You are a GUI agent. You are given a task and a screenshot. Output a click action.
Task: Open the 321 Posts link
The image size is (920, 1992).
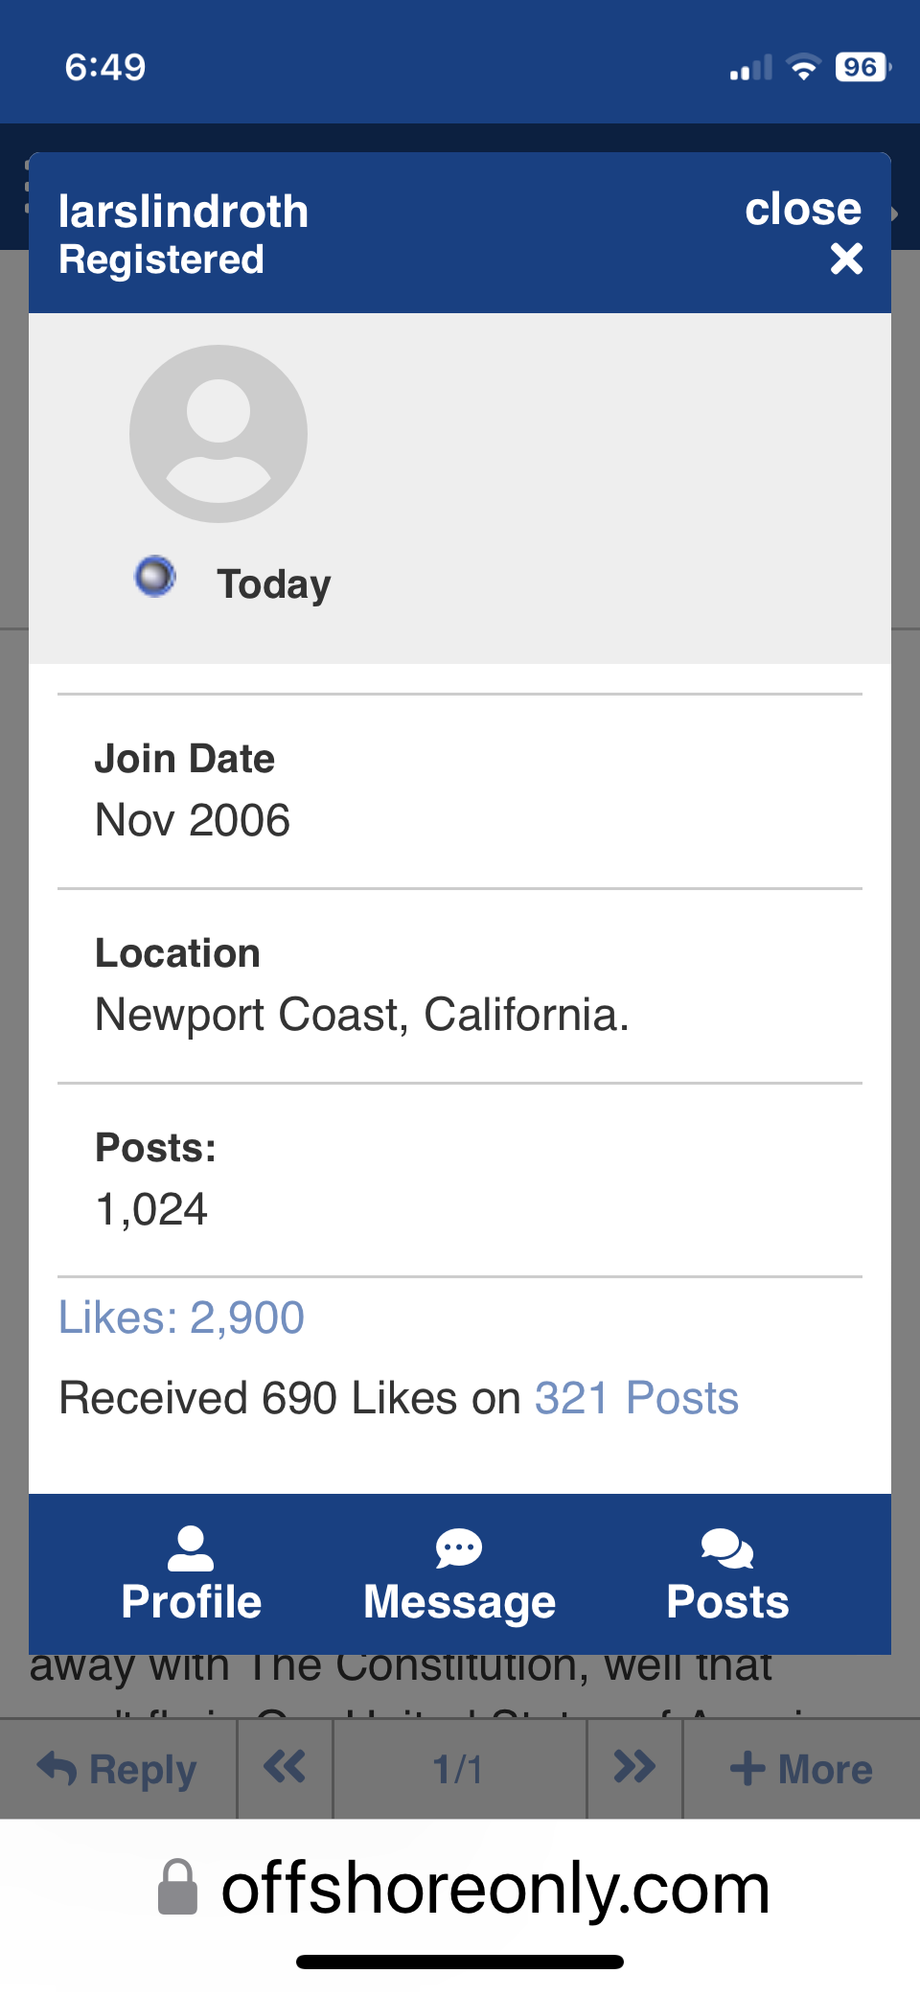pos(636,1398)
